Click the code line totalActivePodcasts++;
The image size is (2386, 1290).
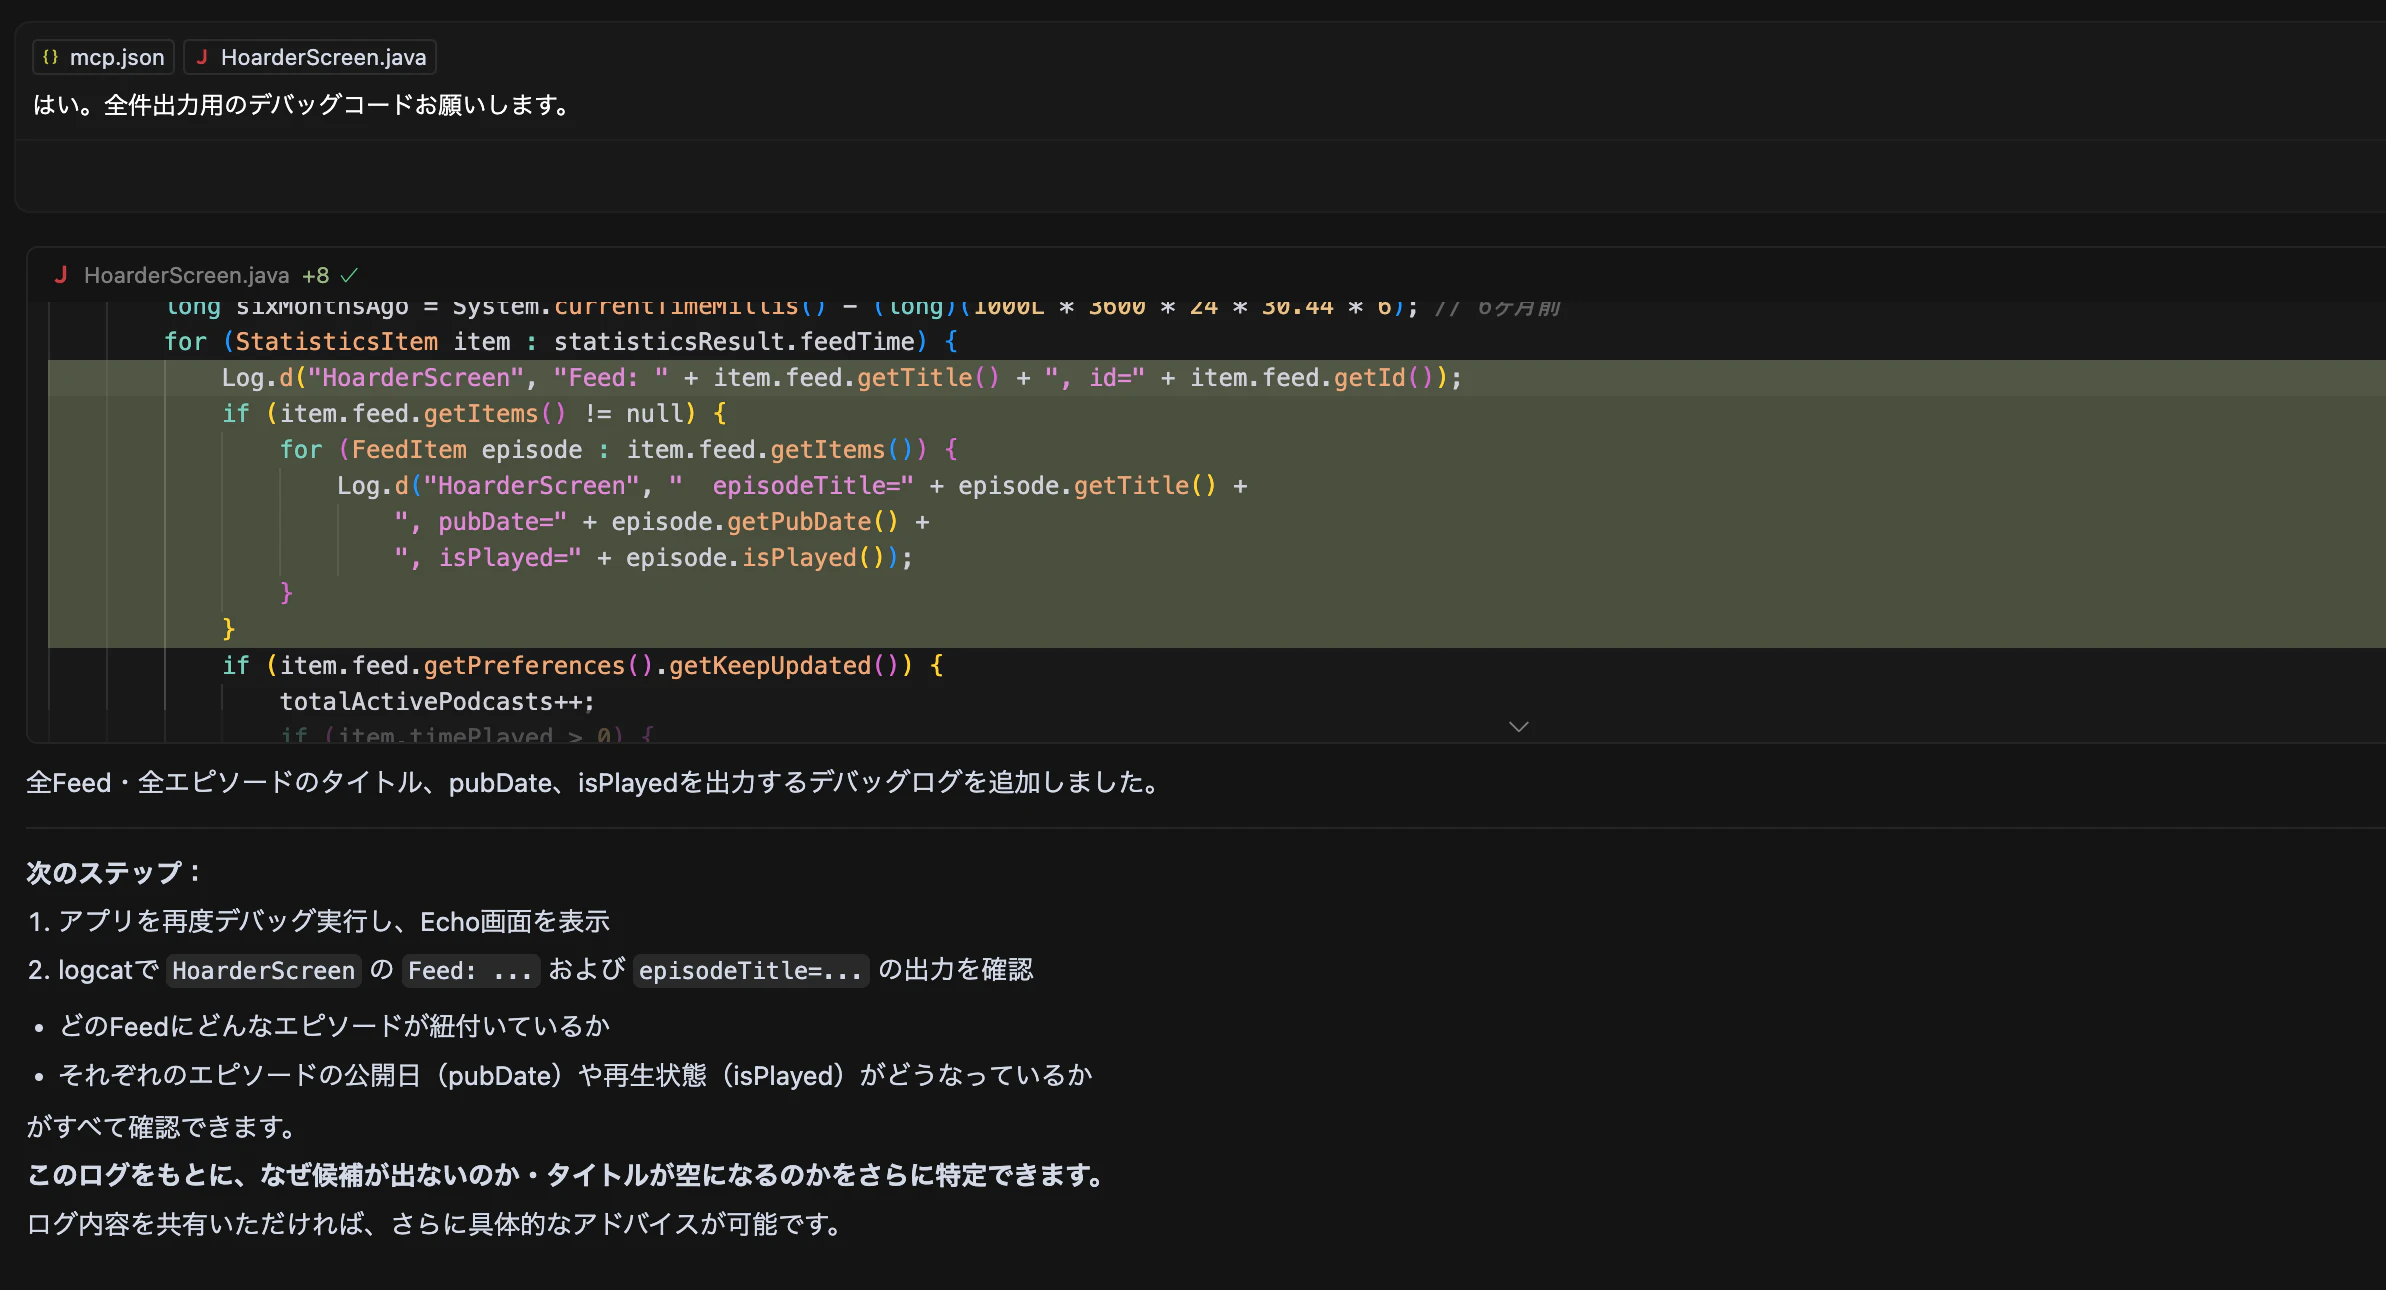(x=437, y=702)
